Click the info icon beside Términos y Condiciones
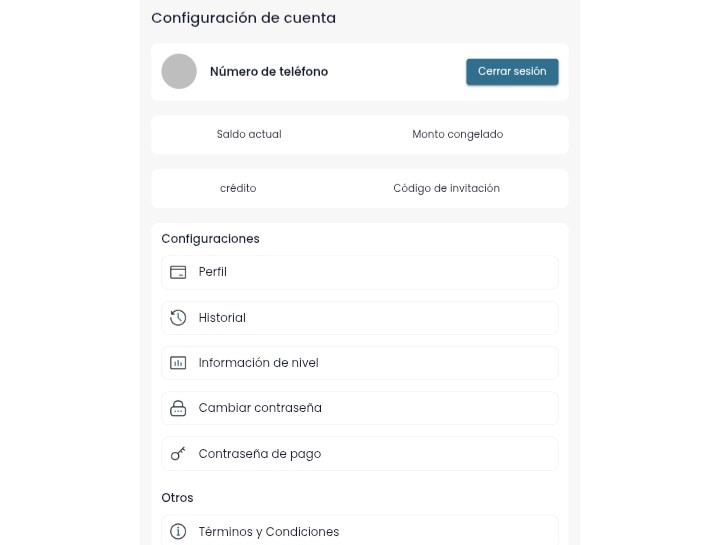This screenshot has height=545, width=720. point(178,532)
